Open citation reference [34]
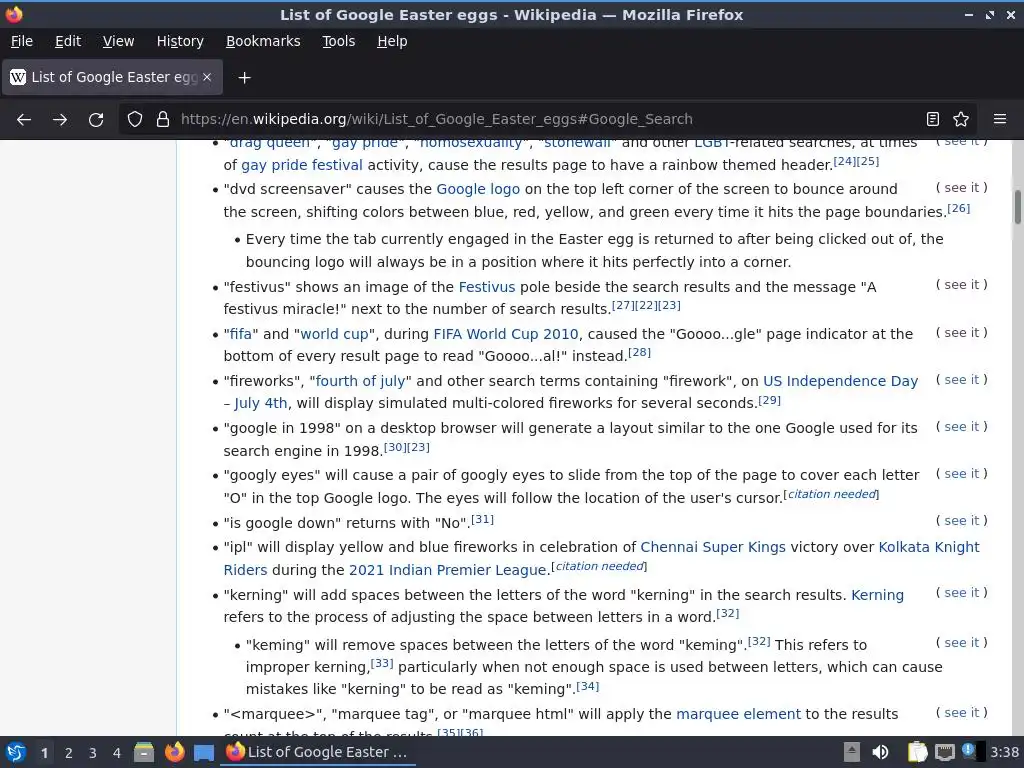 click(587, 686)
